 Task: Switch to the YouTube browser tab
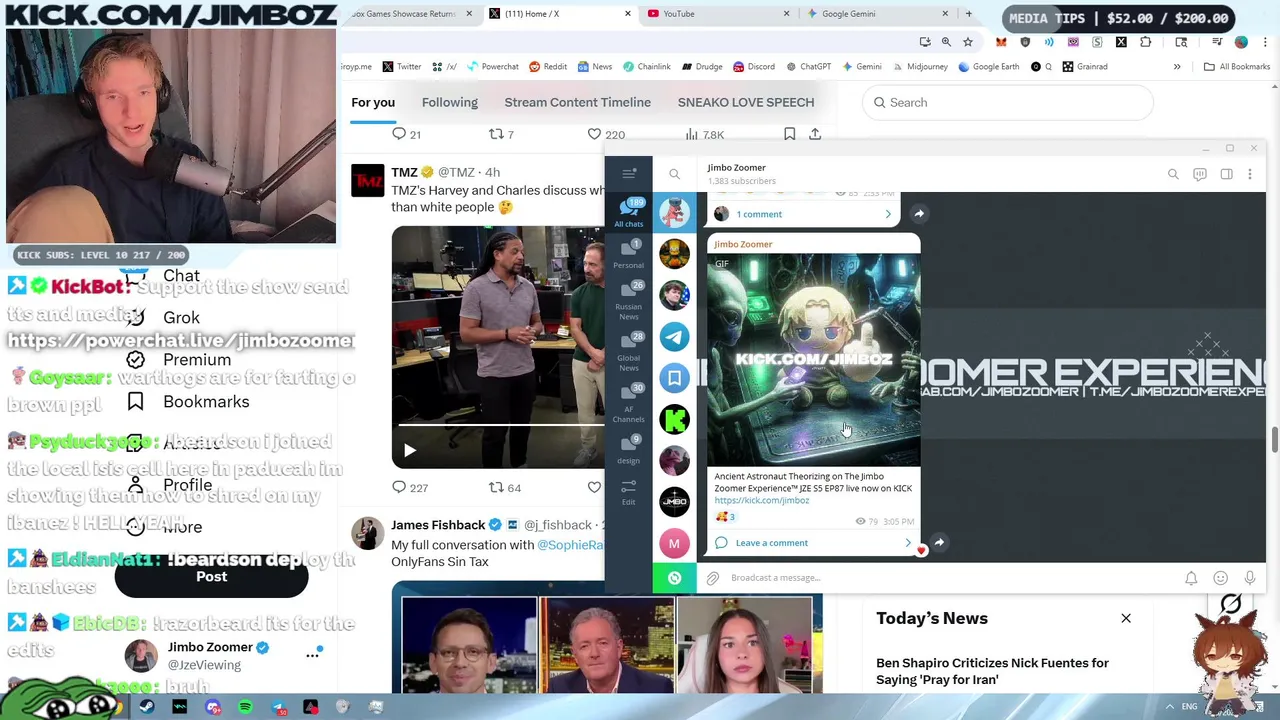pos(717,14)
